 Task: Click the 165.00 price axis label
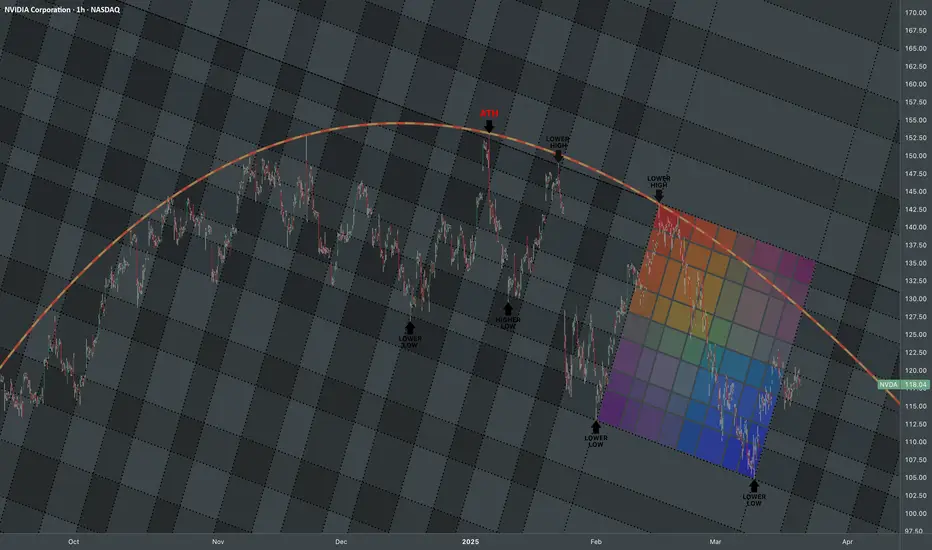click(x=916, y=48)
